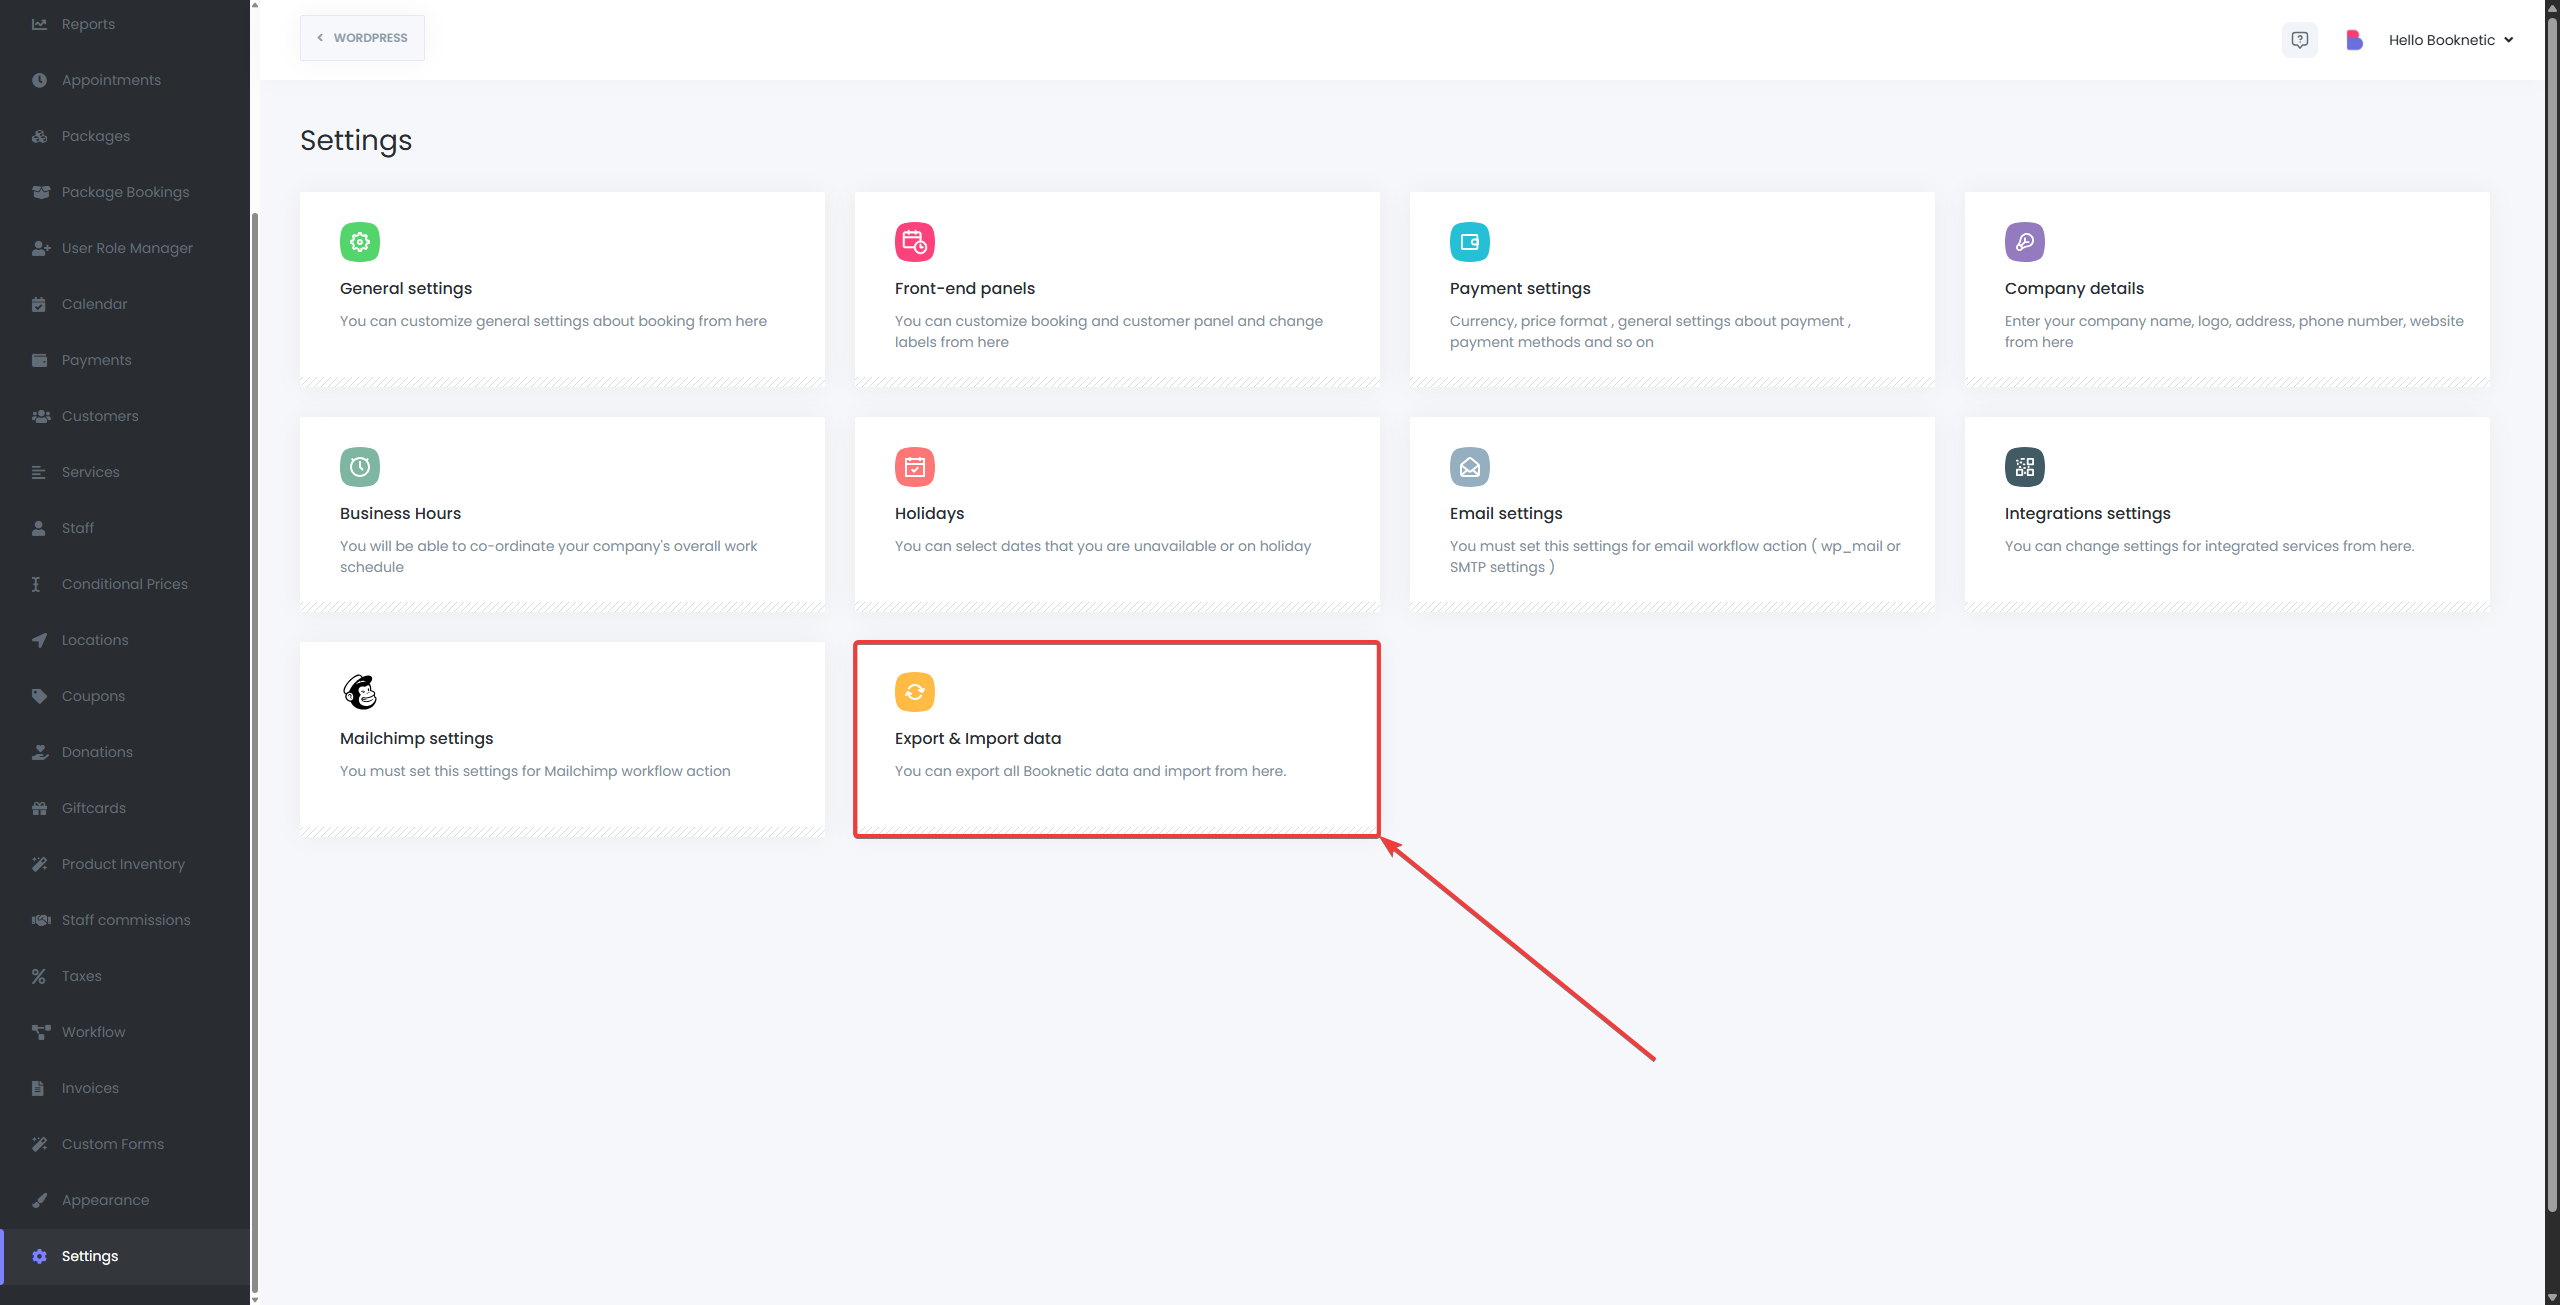Open Custom Forms in the sidebar
The width and height of the screenshot is (2560, 1305).
click(x=125, y=1144)
